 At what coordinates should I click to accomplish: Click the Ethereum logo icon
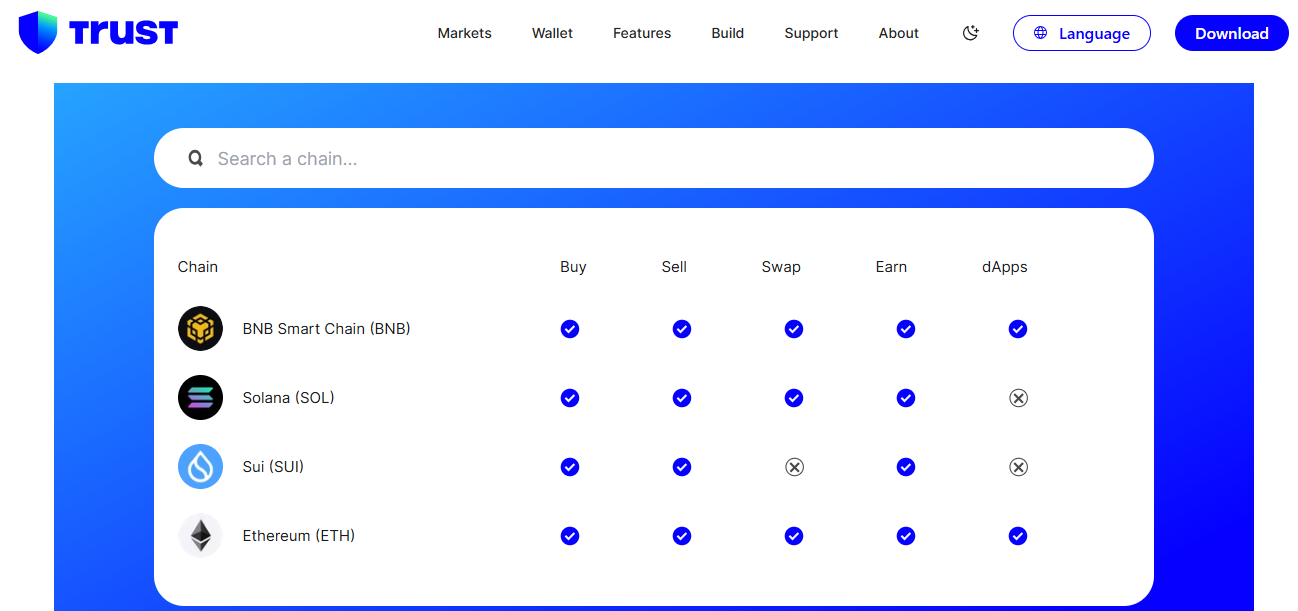tap(200, 535)
